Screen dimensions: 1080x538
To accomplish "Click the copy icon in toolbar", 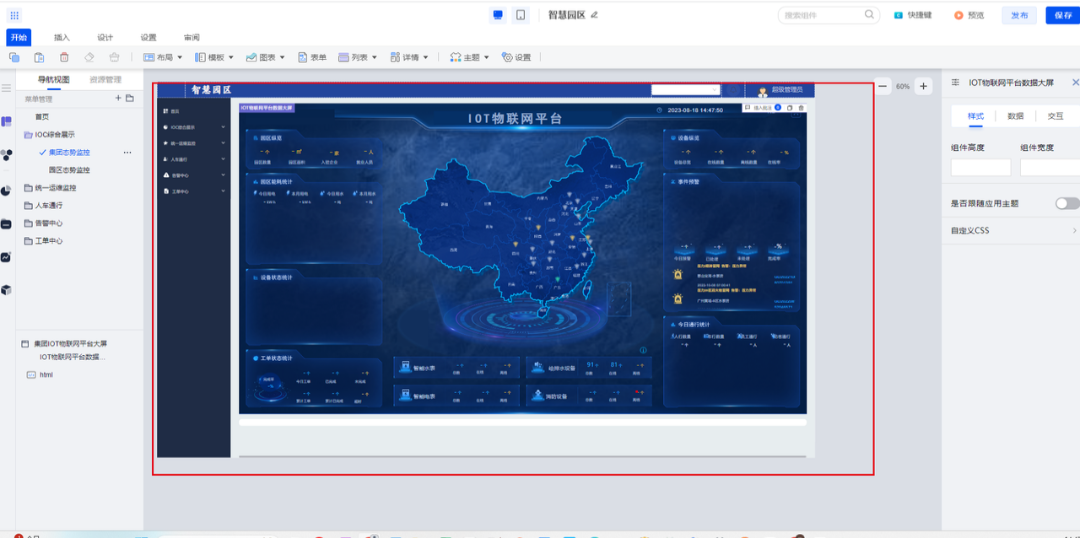I will click(x=14, y=57).
